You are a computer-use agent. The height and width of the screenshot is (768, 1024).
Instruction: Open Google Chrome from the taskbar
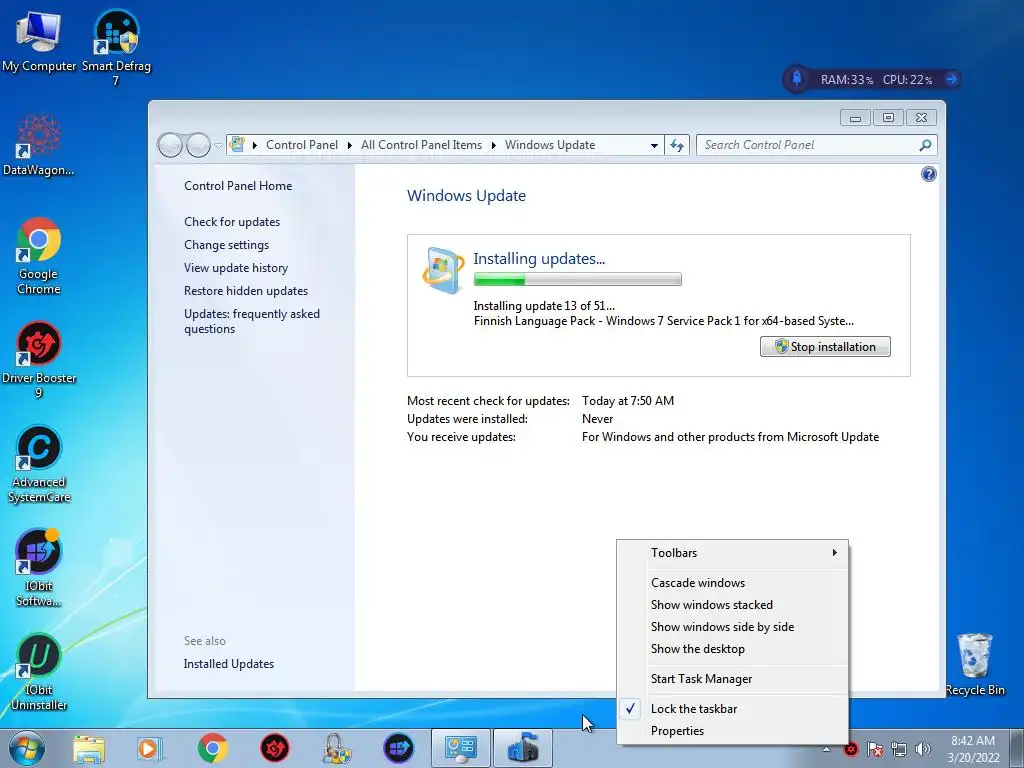click(x=212, y=748)
